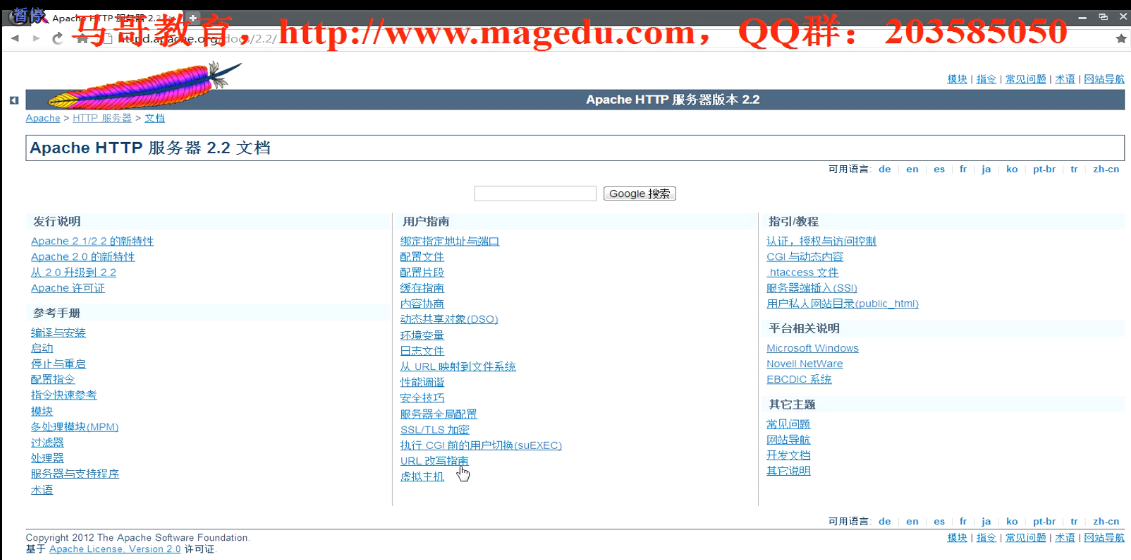The width and height of the screenshot is (1131, 560).
Task: Open 缓存指南 link
Action: (x=423, y=288)
